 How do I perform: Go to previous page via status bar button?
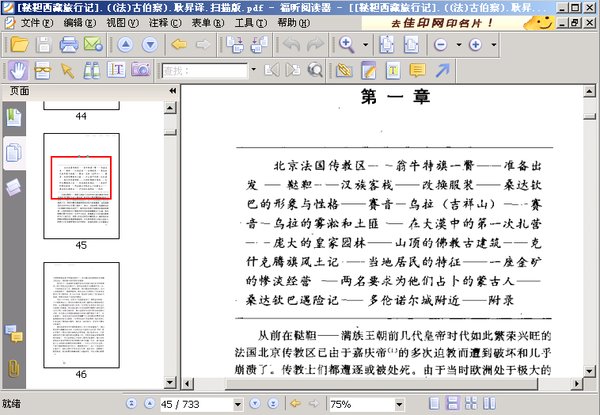[x=150, y=404]
